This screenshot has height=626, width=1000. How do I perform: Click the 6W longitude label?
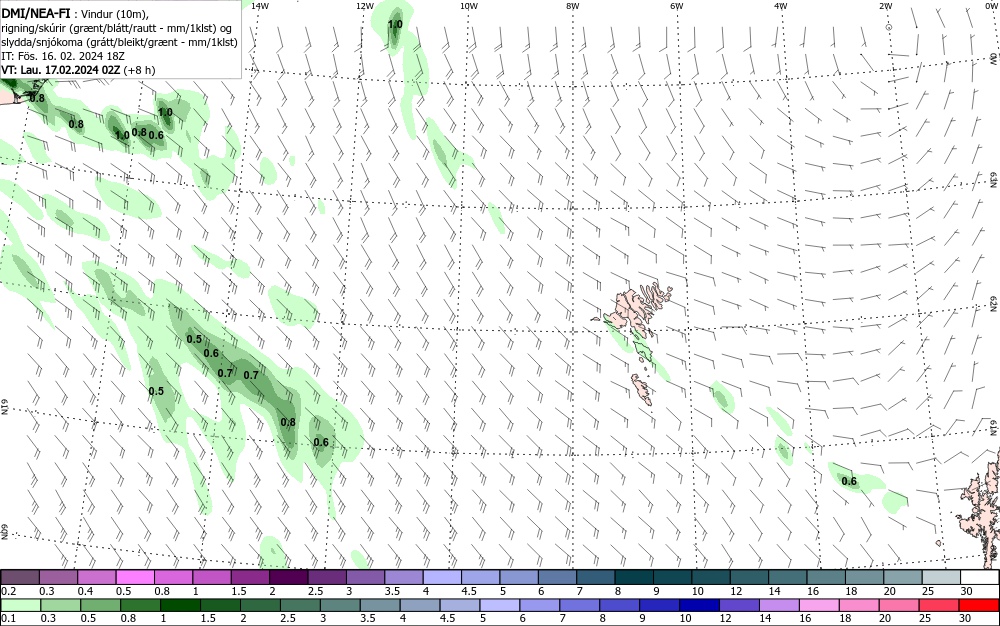(677, 6)
